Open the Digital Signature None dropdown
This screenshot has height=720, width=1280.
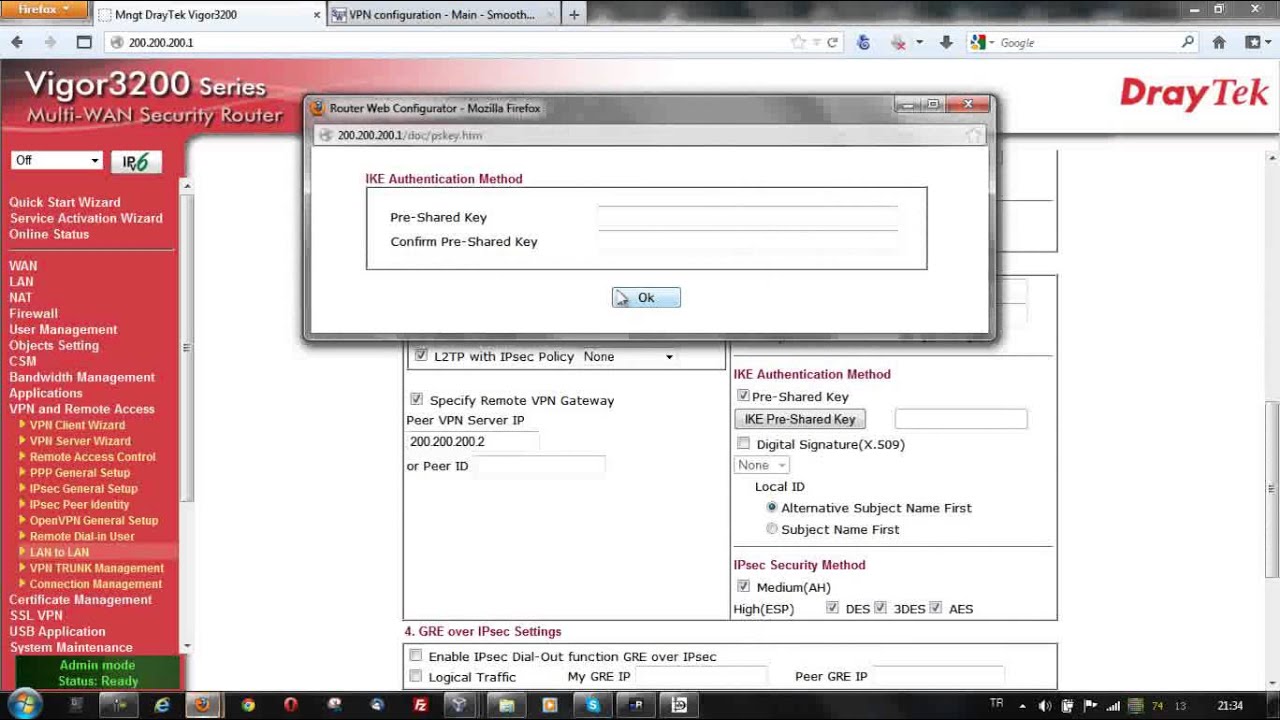point(762,465)
